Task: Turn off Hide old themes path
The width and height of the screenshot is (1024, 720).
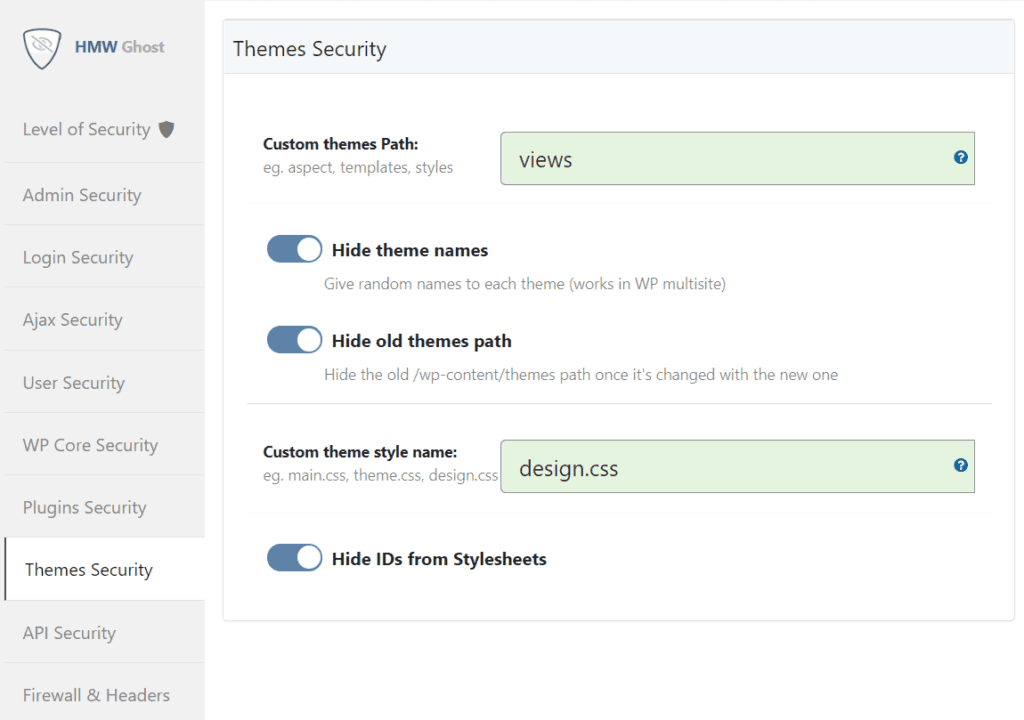Action: pos(293,339)
